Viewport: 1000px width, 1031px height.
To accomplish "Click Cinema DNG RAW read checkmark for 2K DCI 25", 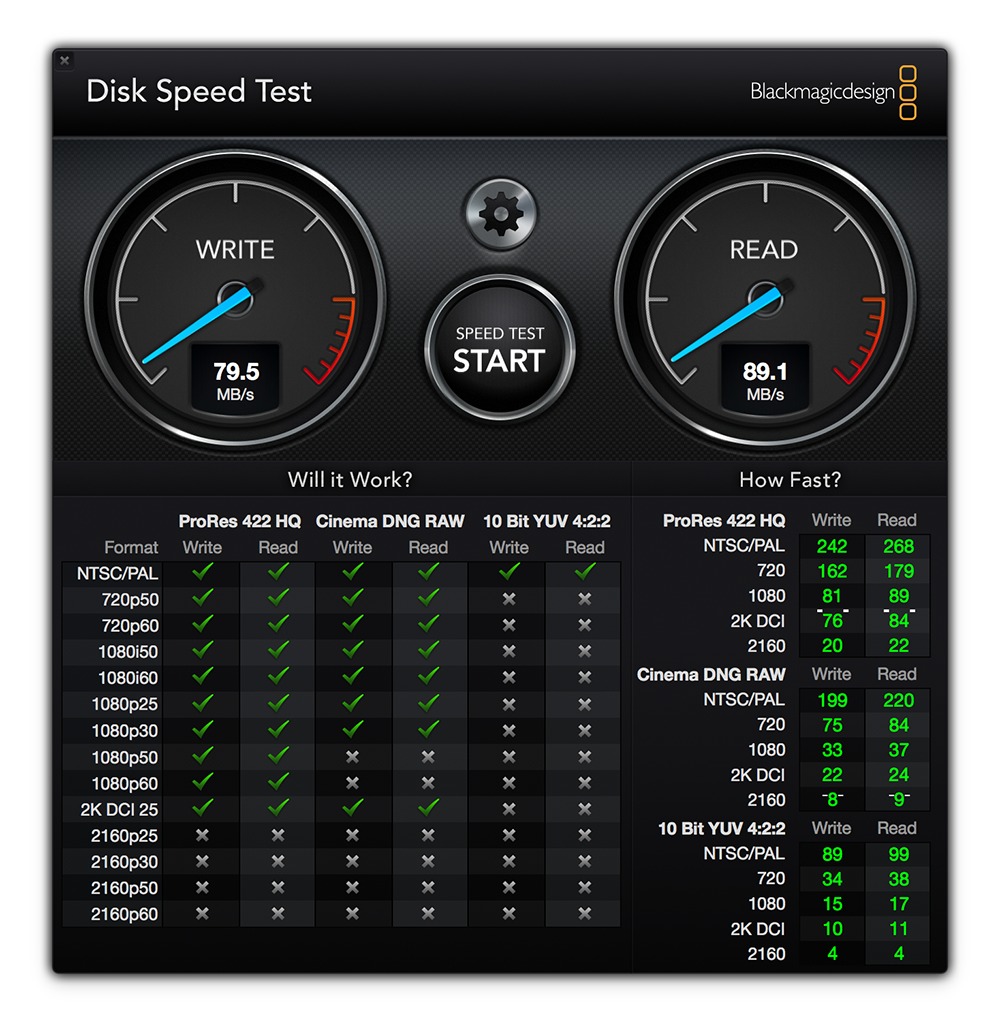I will (x=428, y=807).
